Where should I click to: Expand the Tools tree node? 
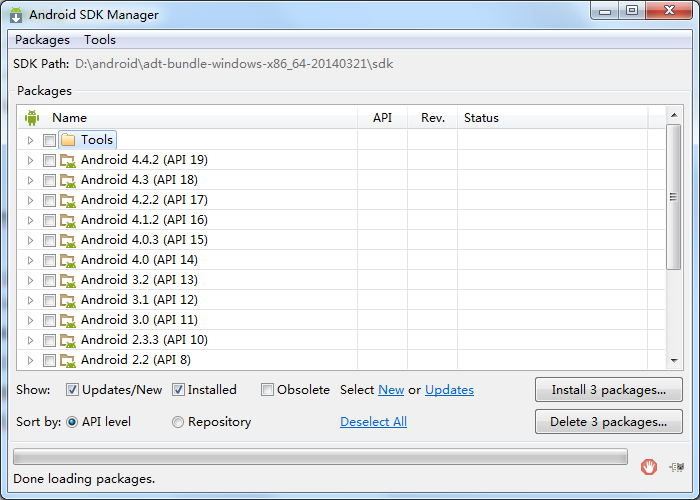pyautogui.click(x=30, y=140)
